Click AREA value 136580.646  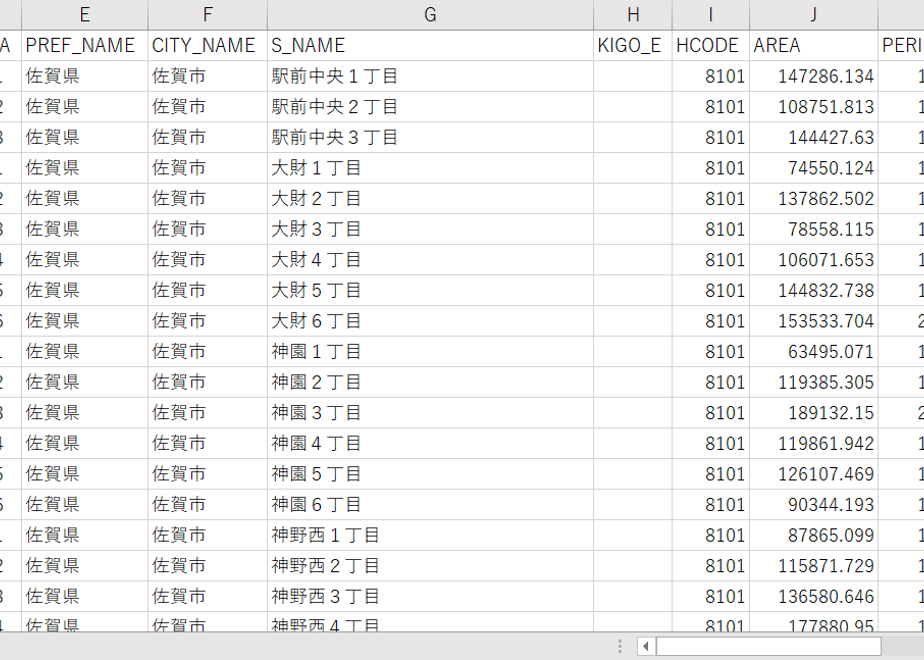coord(814,597)
